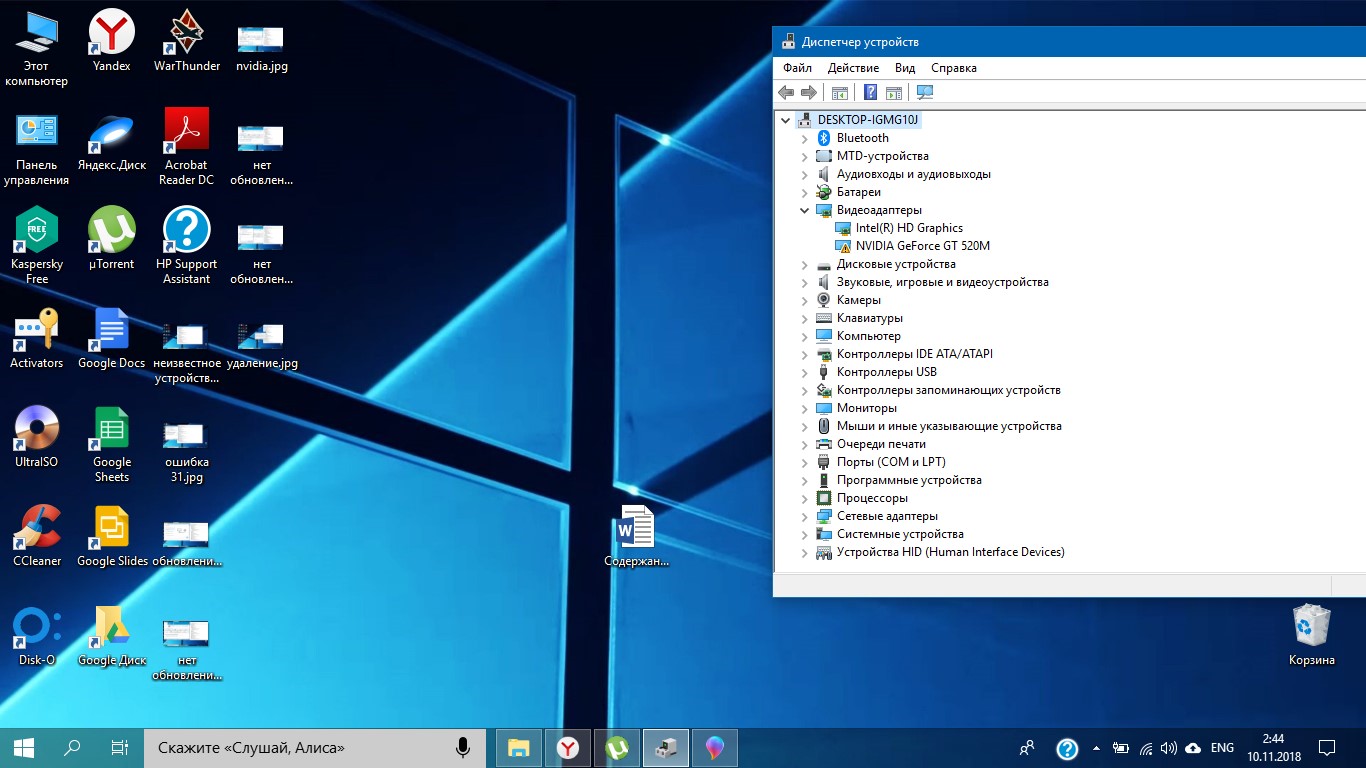
Task: Select the Корзина recycle bin icon
Action: [1311, 635]
